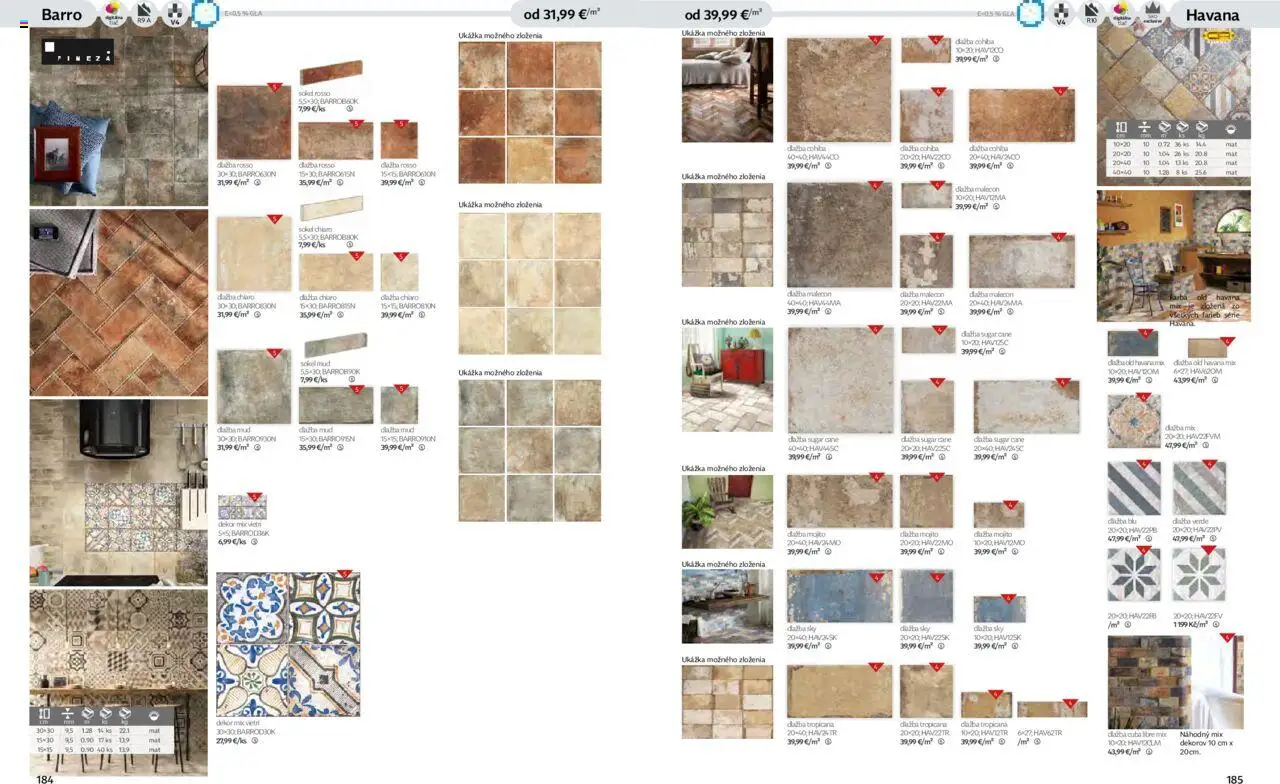Viewport: 1280px width, 784px height.
Task: Click the dlažba cuba libre mix product text
Action: click(1137, 734)
